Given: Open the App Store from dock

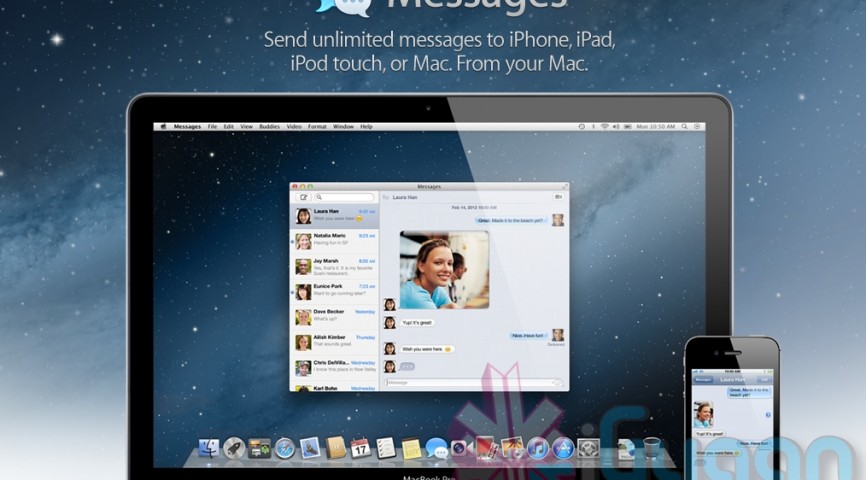Looking at the screenshot, I should point(562,448).
